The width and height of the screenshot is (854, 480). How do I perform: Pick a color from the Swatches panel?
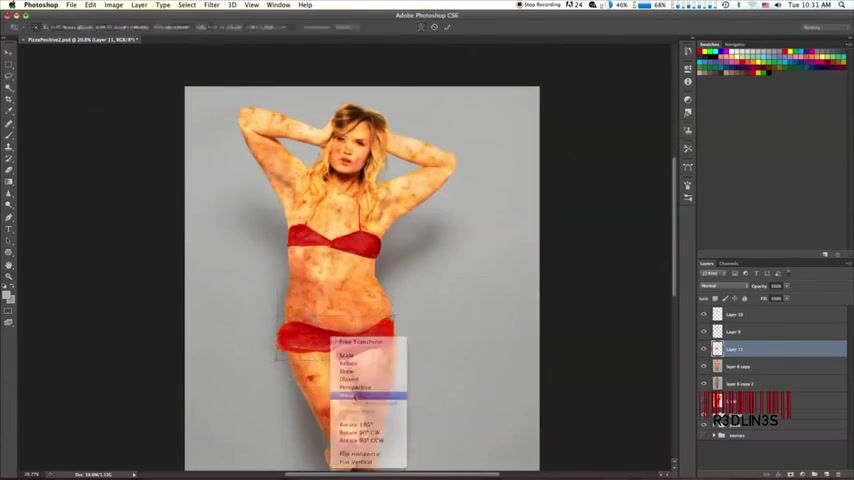[x=760, y=60]
